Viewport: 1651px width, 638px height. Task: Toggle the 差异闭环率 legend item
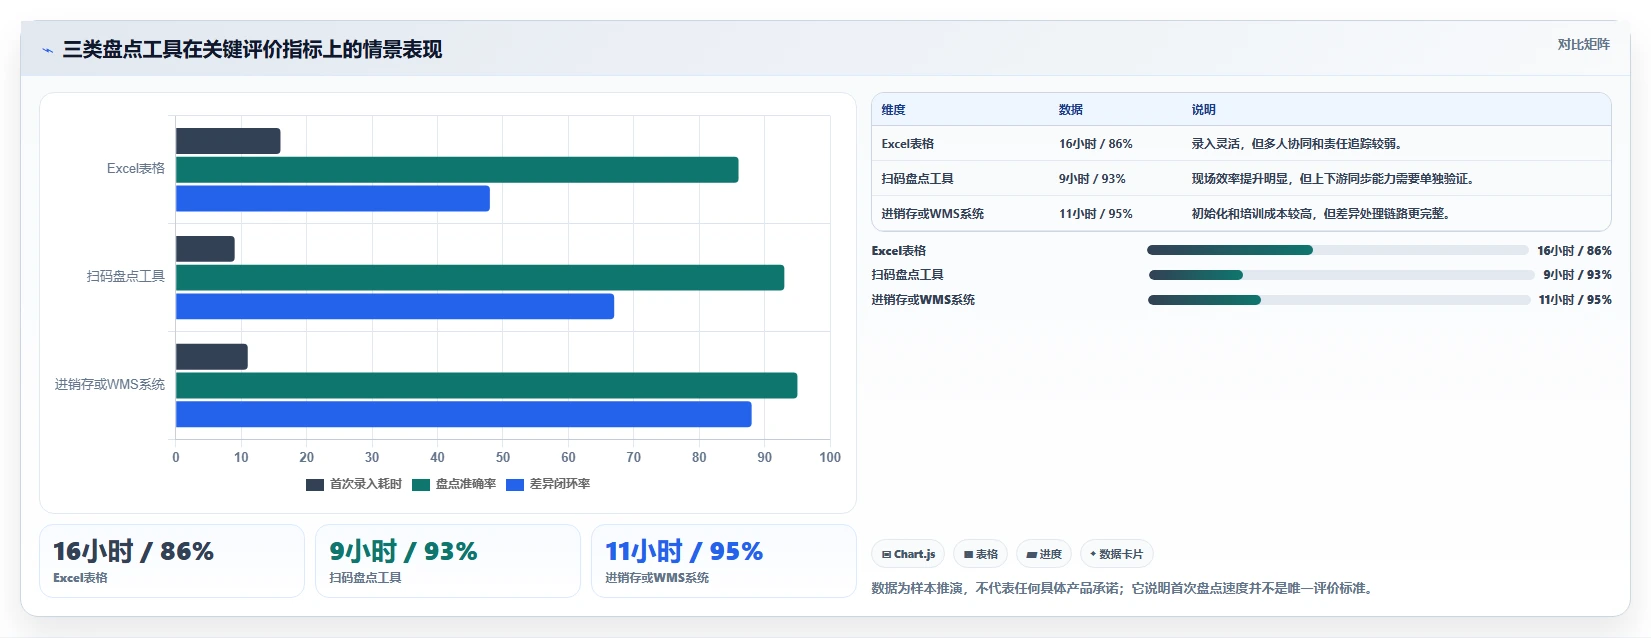(548, 484)
